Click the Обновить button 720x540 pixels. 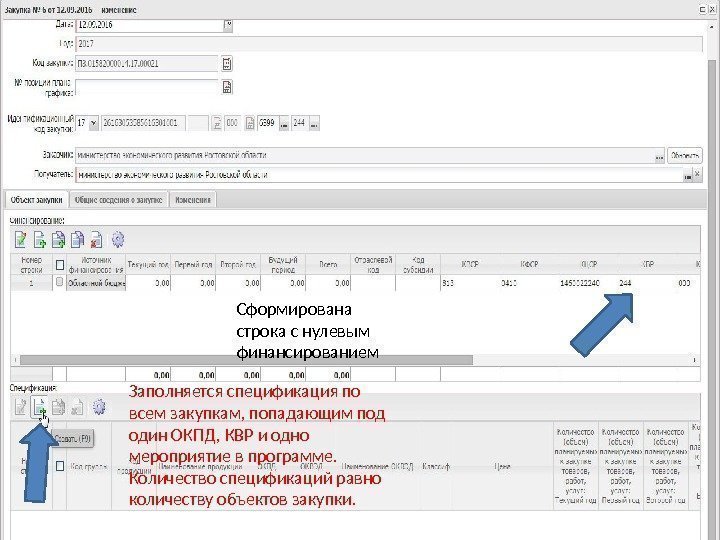pyautogui.click(x=685, y=156)
